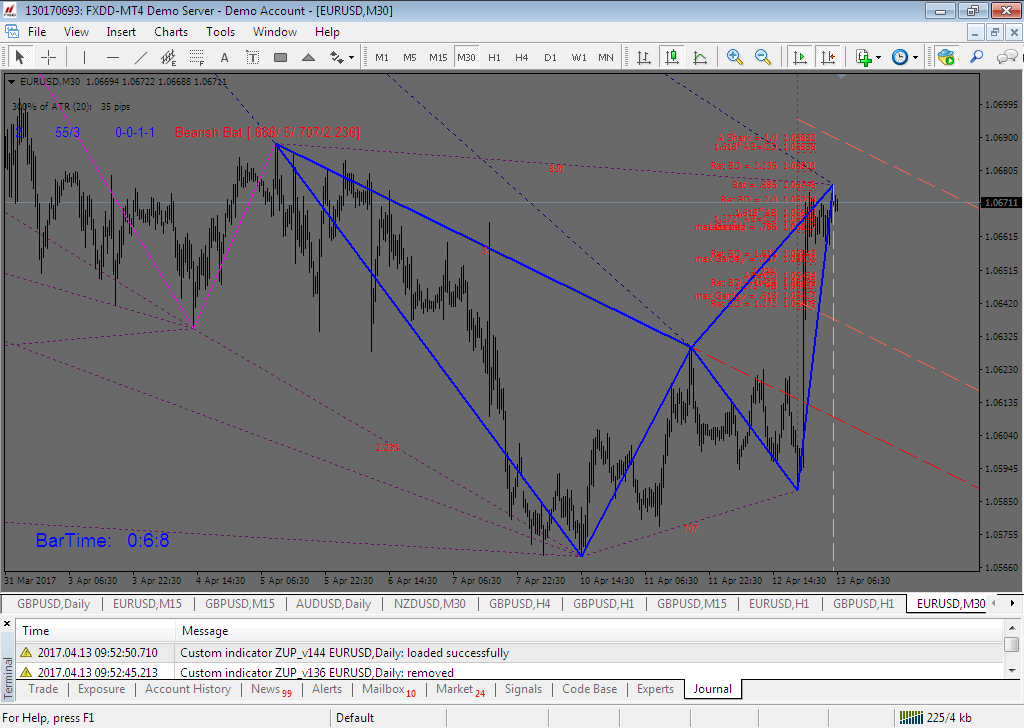Screen dimensions: 1024x728
Task: Open the News terminal tab
Action: [x=271, y=689]
